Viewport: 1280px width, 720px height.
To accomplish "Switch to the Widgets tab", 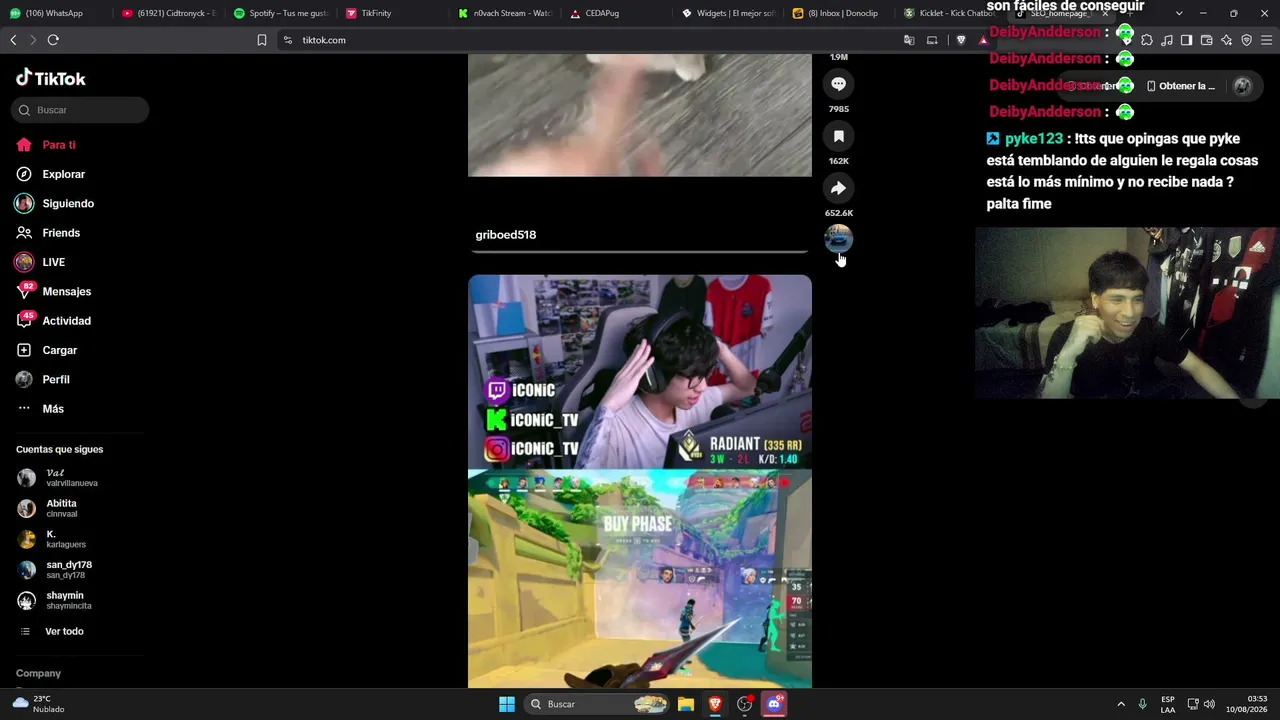I will 728,13.
